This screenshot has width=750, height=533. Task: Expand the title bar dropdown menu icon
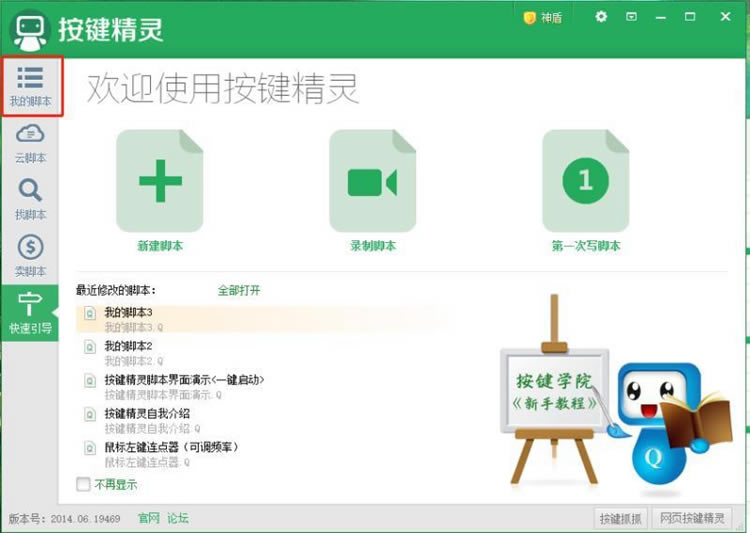[x=631, y=17]
